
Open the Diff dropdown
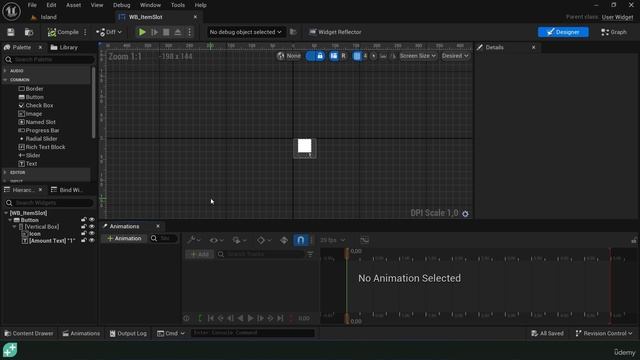(109, 32)
